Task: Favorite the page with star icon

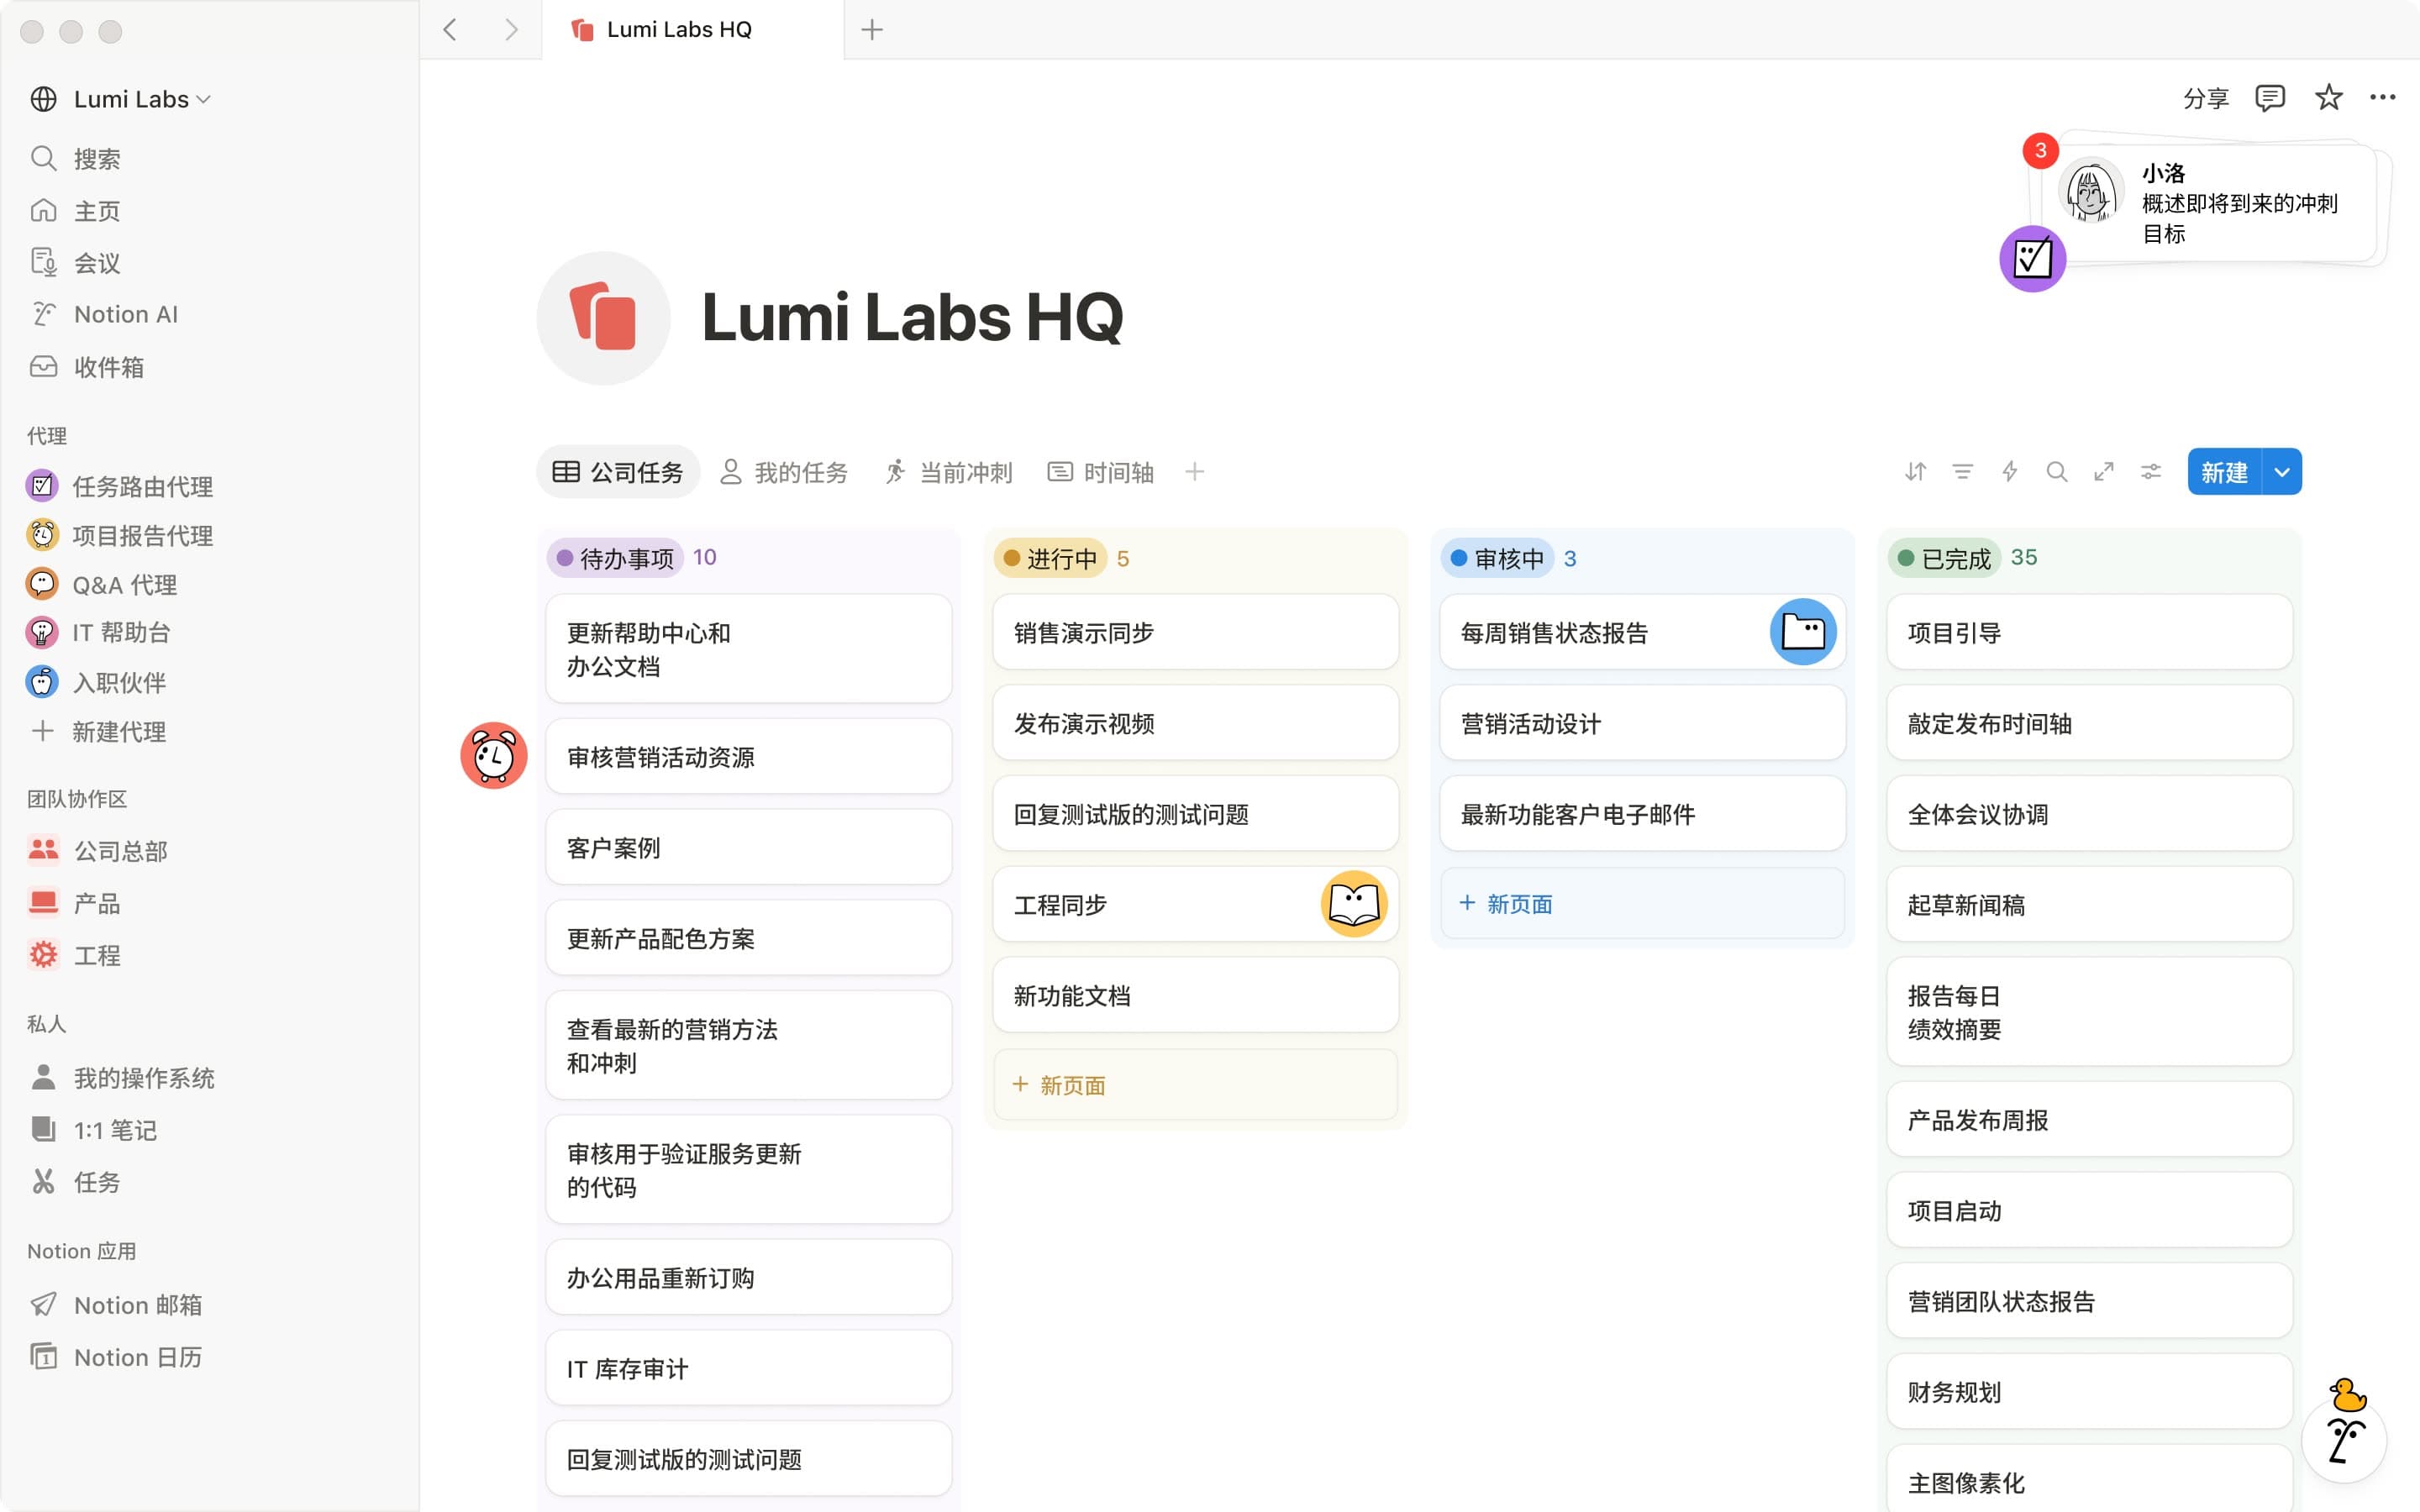Action: (2329, 97)
